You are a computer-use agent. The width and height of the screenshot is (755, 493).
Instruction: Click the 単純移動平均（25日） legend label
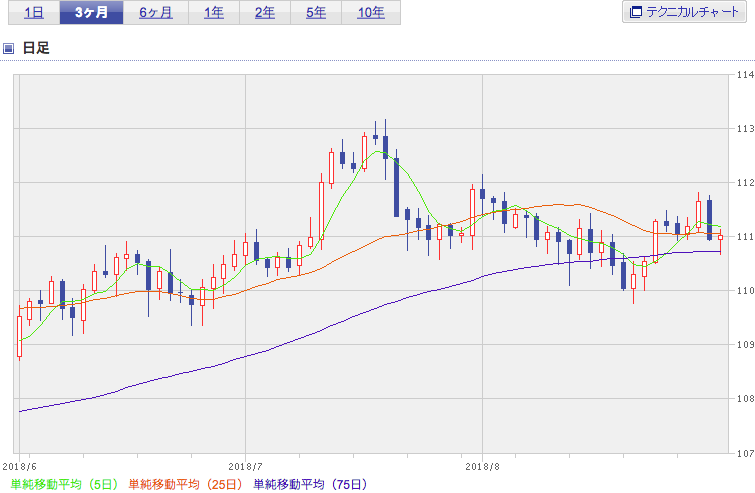coord(185,484)
